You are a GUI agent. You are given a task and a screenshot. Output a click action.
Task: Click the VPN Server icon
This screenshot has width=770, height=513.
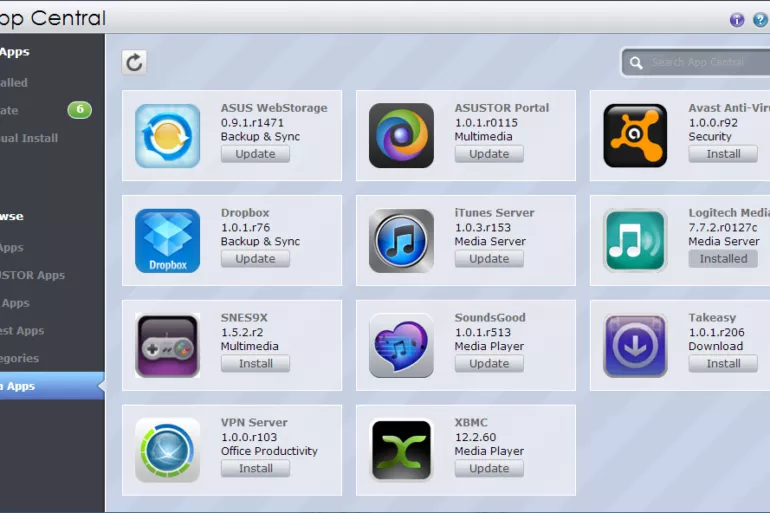(x=167, y=451)
